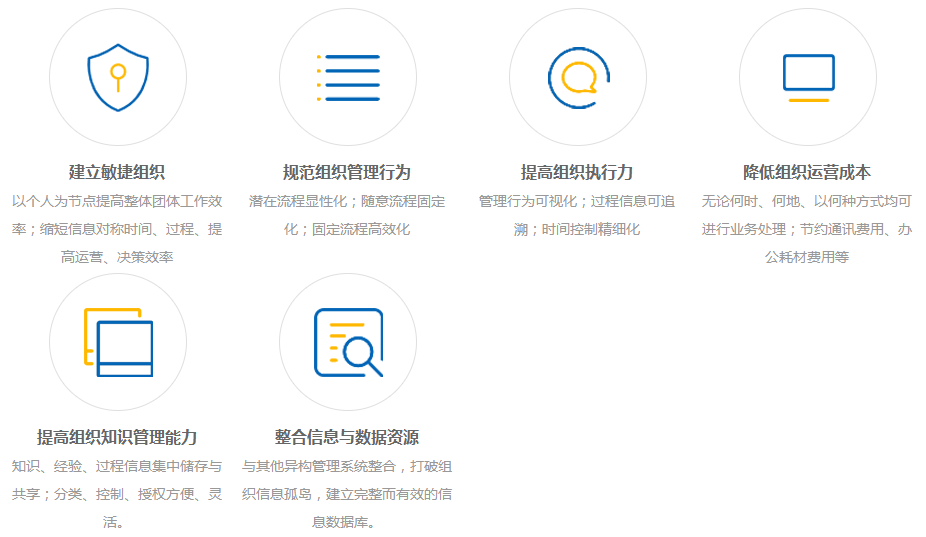Click the text beginning 潜在流程显性化

coord(347,215)
